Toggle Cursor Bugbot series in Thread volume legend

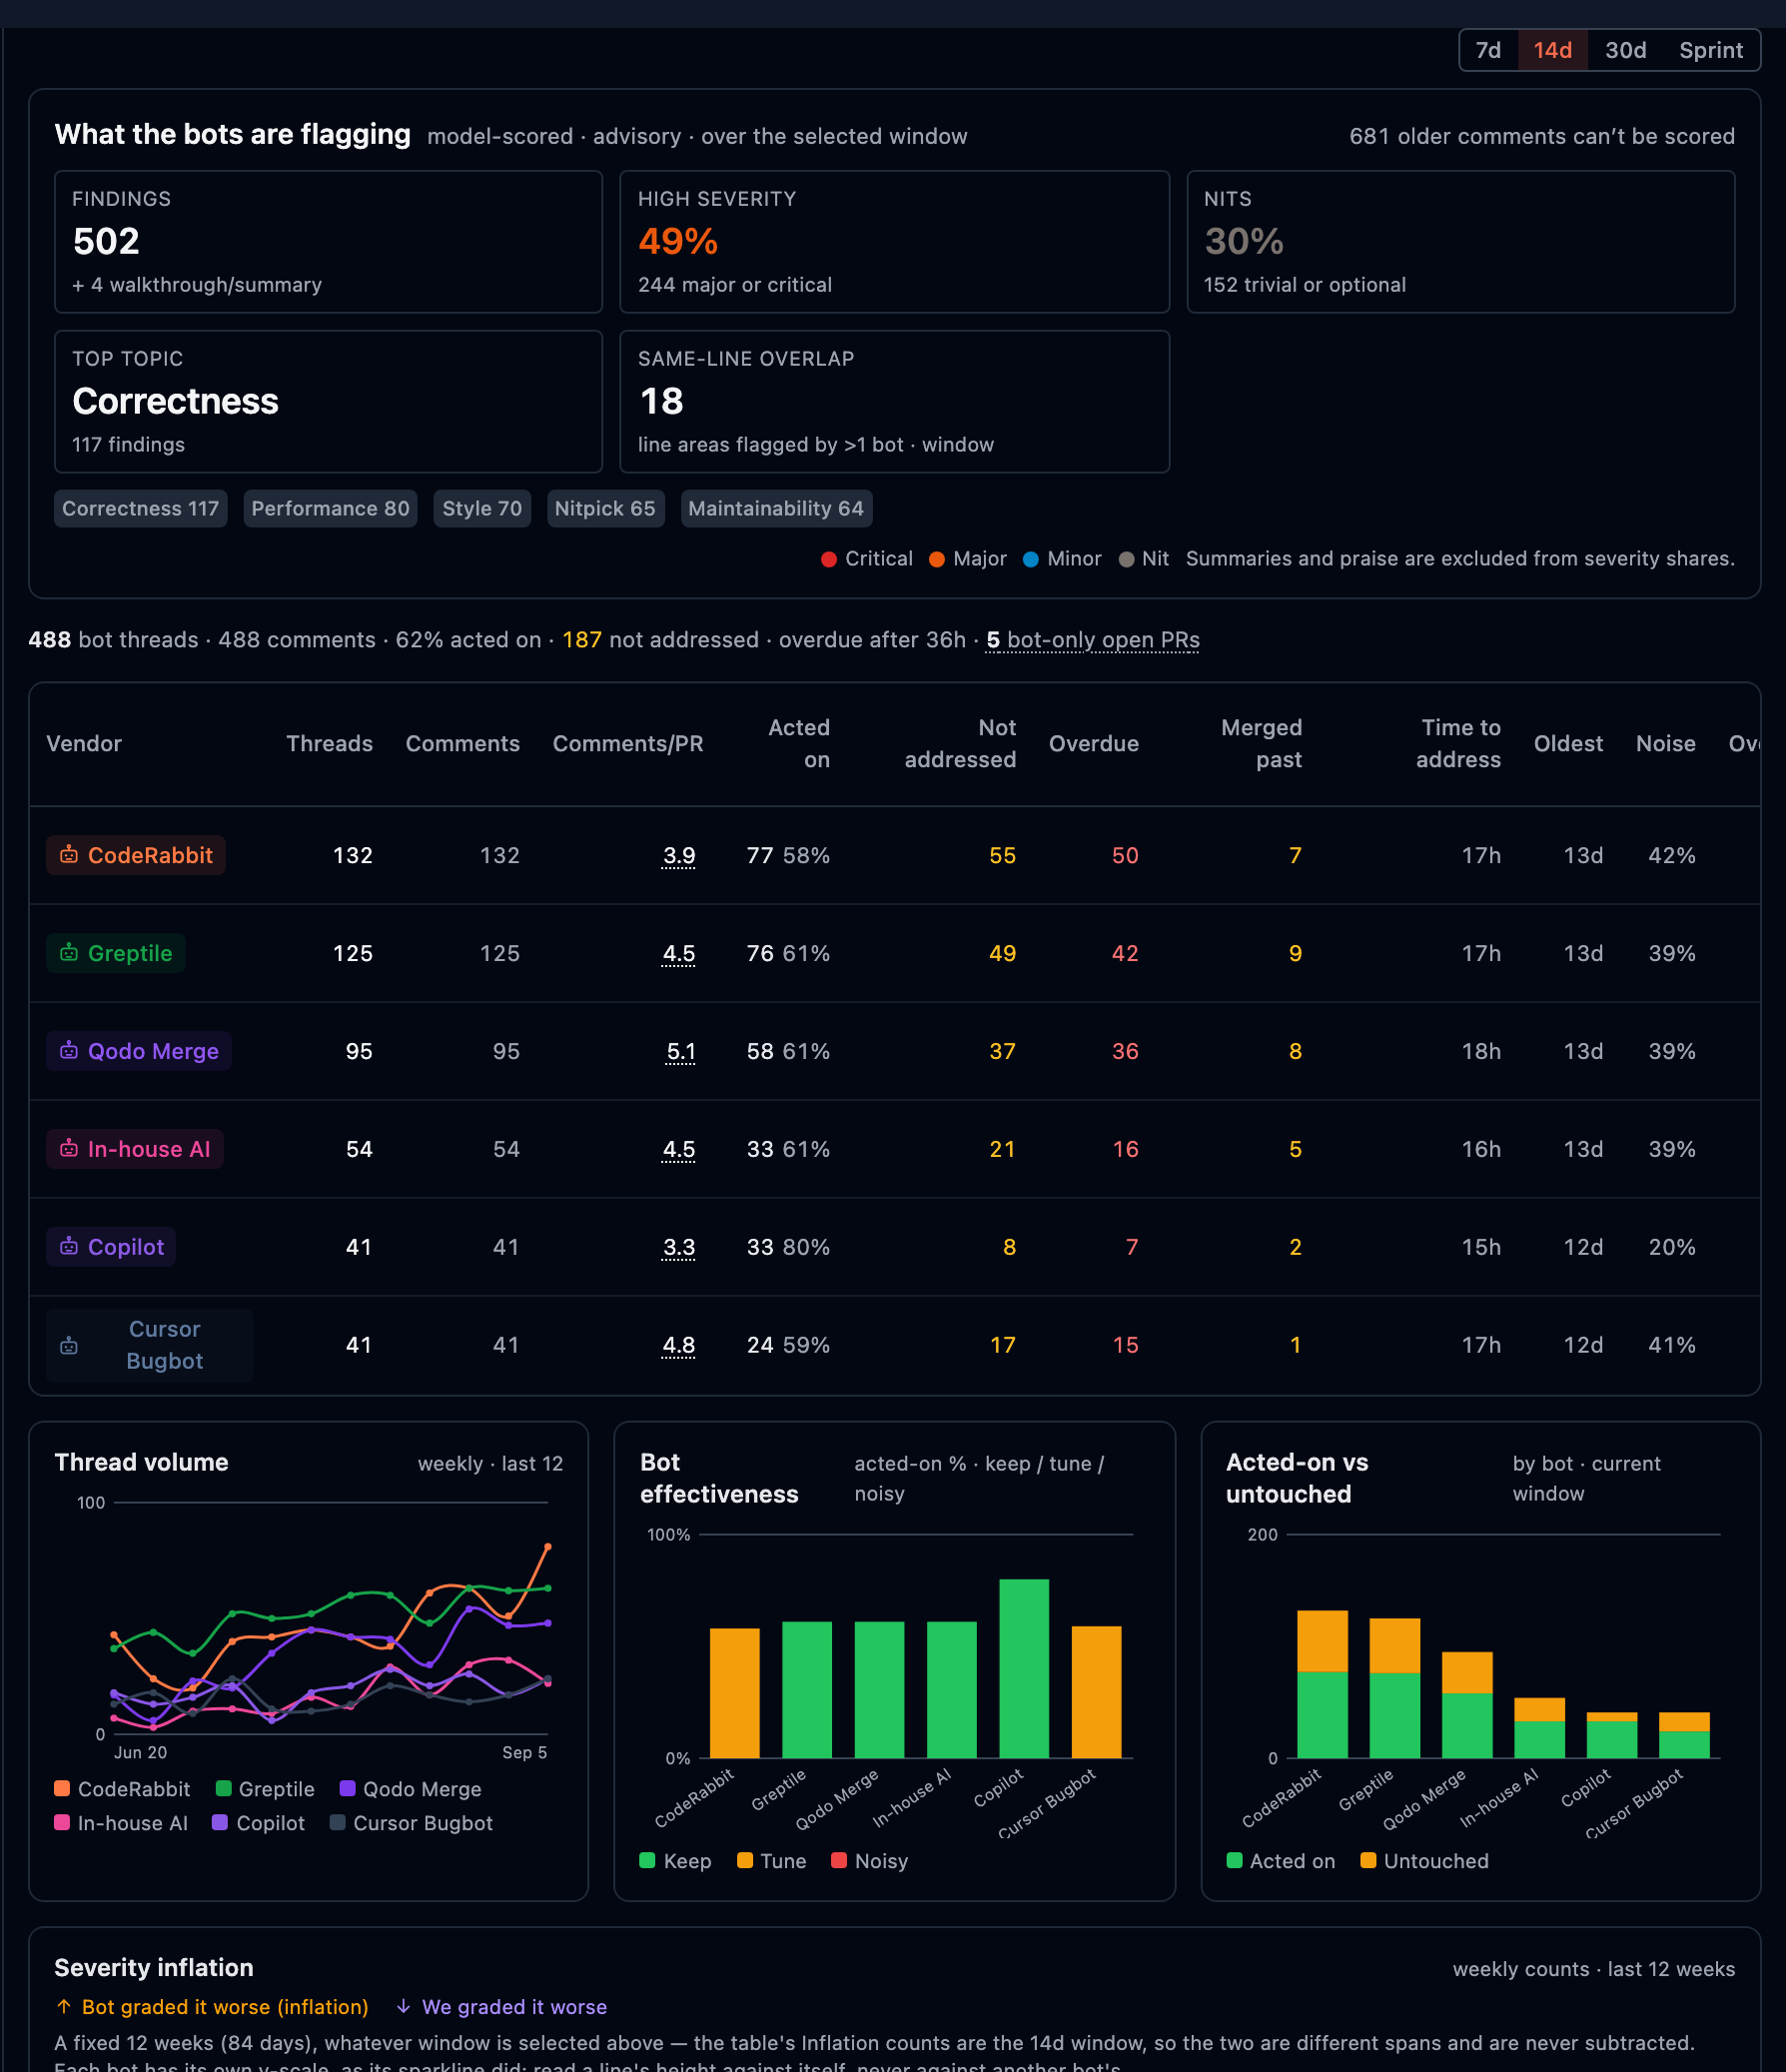[x=411, y=1823]
